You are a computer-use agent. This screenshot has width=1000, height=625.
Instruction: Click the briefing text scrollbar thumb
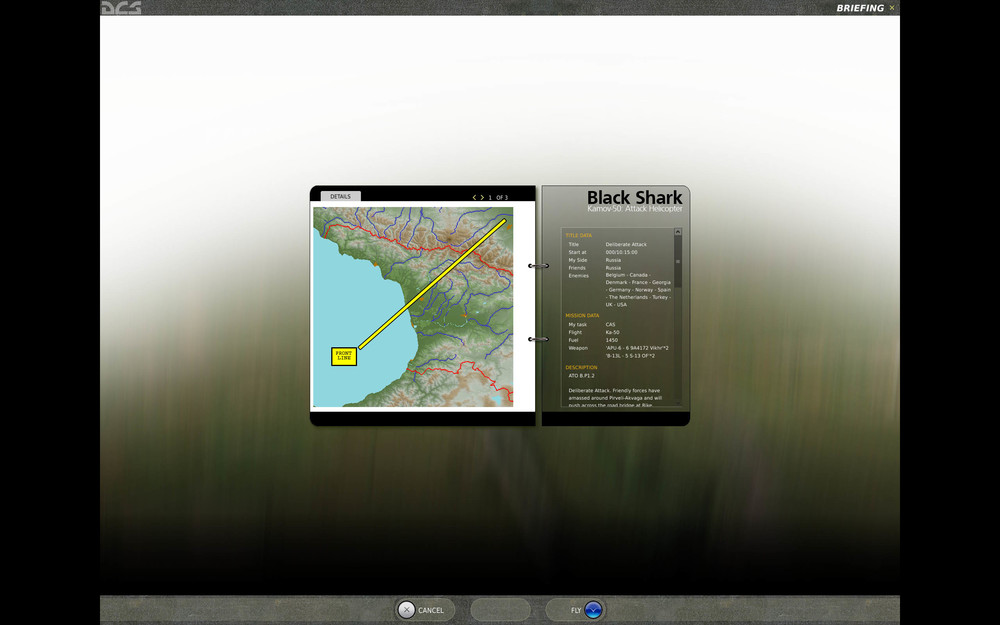coord(678,261)
